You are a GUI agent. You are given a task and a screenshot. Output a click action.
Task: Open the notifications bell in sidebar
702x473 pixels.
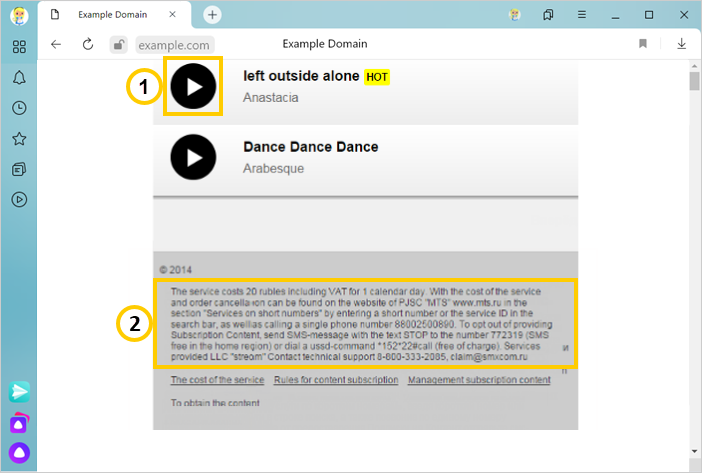[19, 78]
